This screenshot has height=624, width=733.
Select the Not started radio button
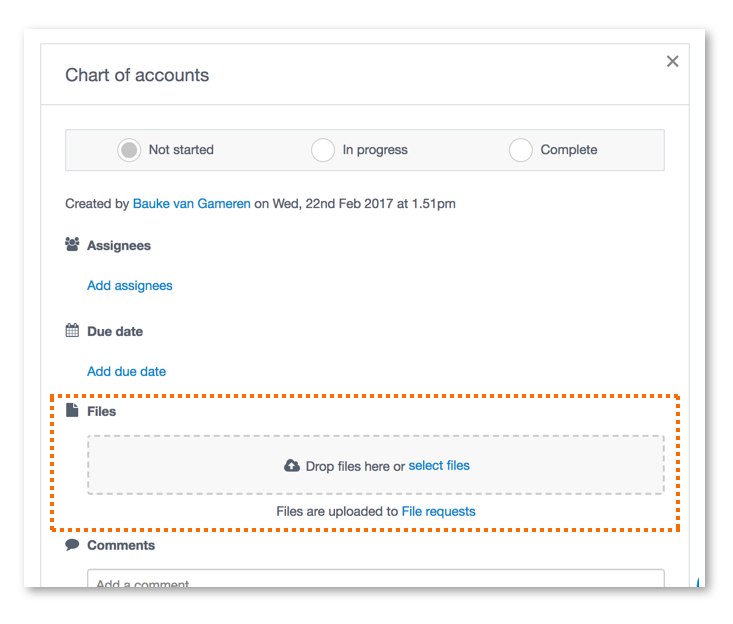coord(129,150)
